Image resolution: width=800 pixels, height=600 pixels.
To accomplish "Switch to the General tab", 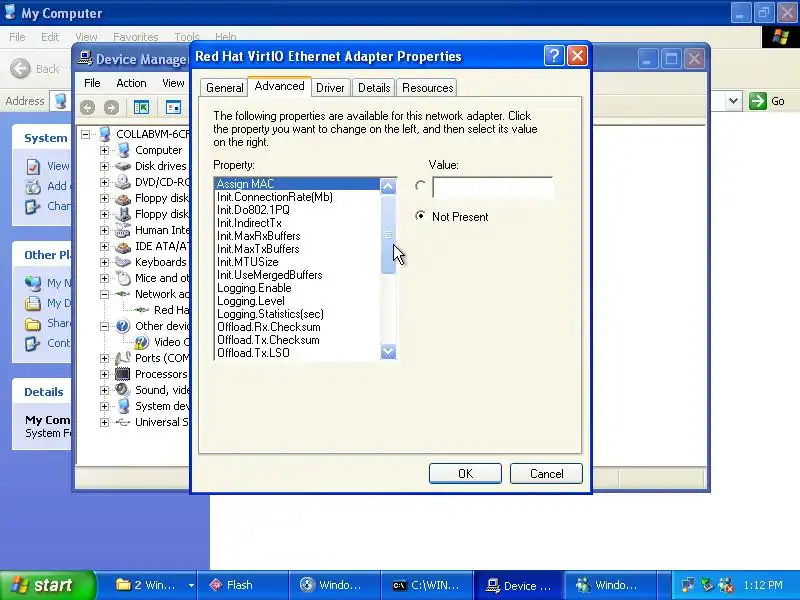I will pos(224,88).
